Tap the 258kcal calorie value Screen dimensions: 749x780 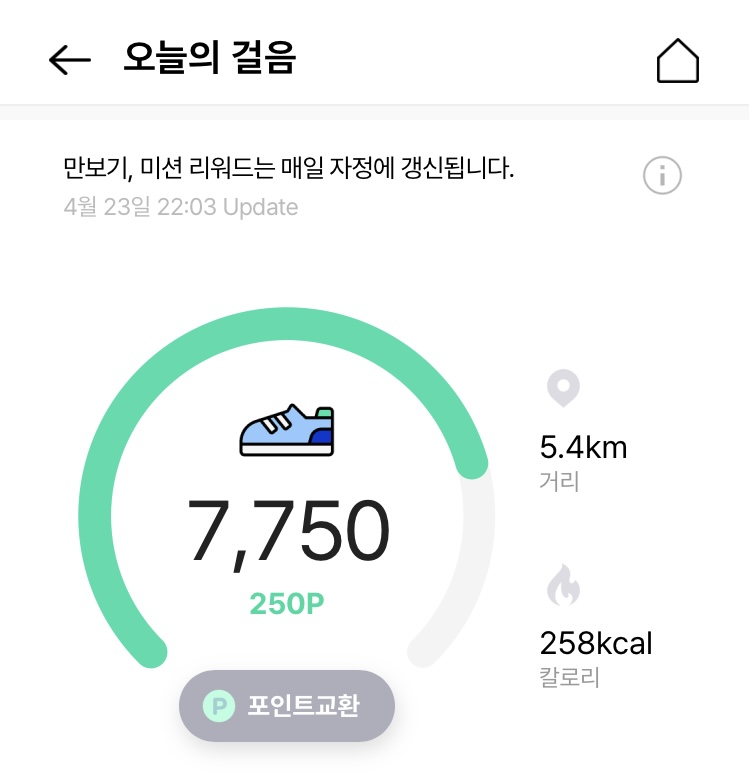tap(596, 641)
